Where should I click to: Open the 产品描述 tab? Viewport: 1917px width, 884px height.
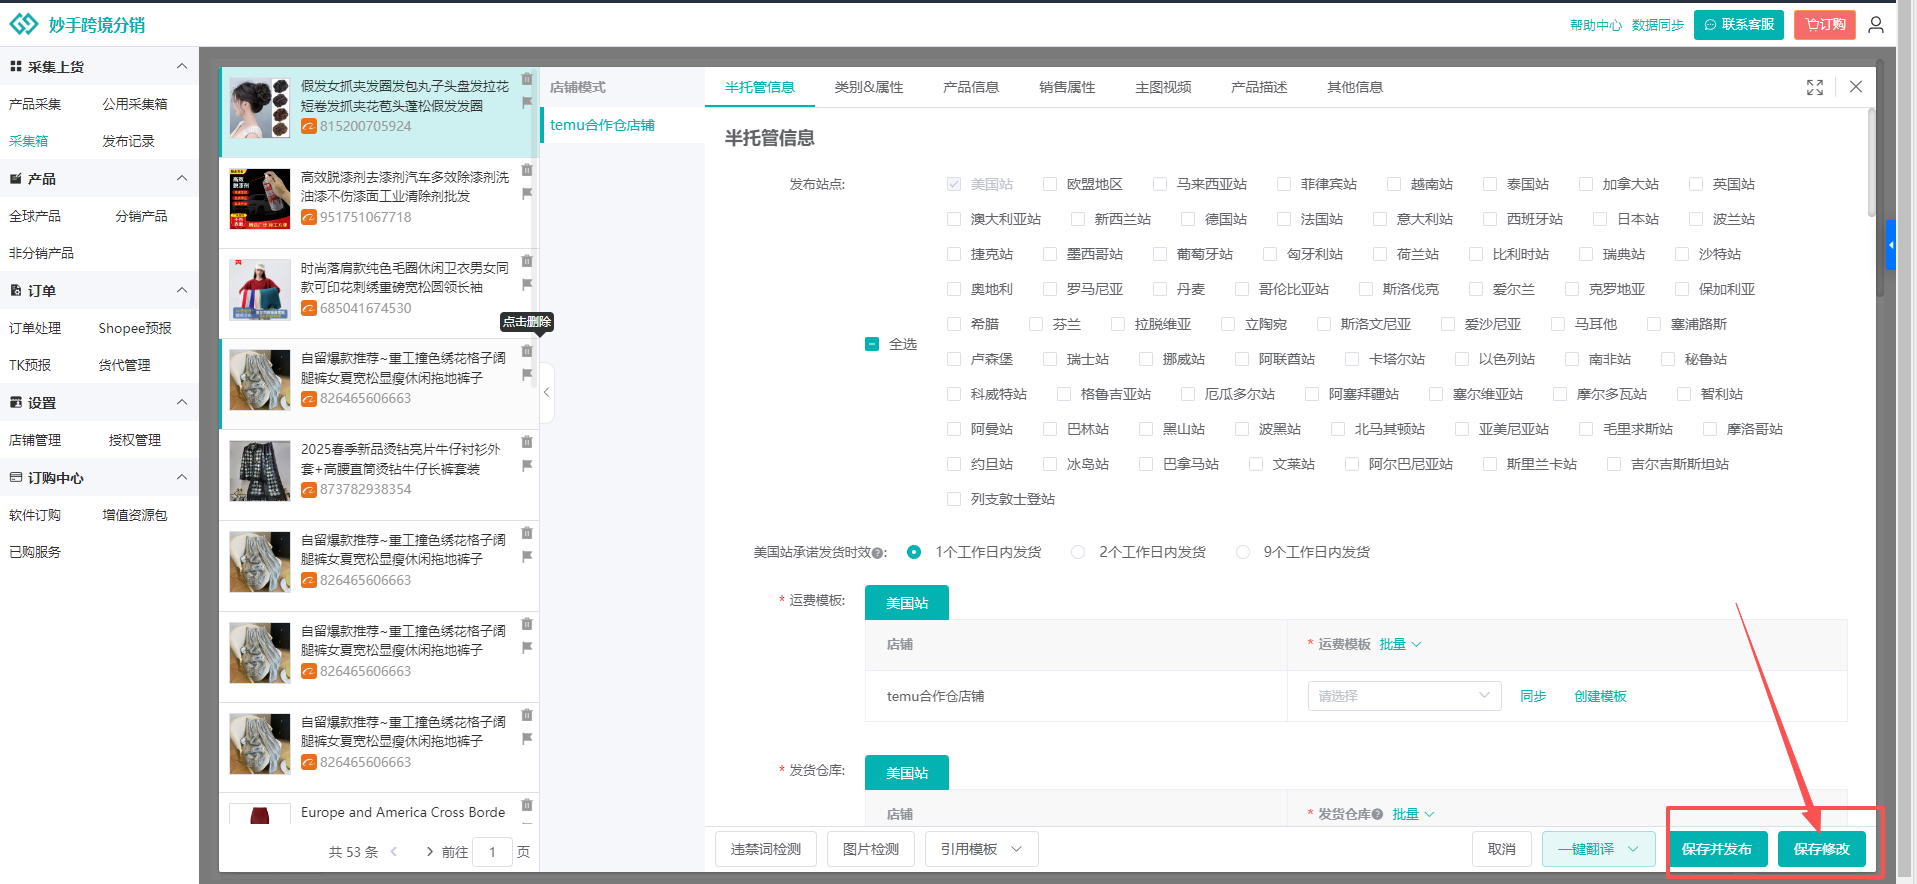point(1258,88)
